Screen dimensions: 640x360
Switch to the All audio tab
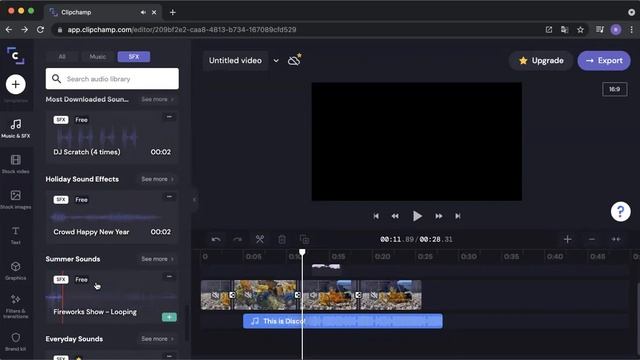click(62, 57)
